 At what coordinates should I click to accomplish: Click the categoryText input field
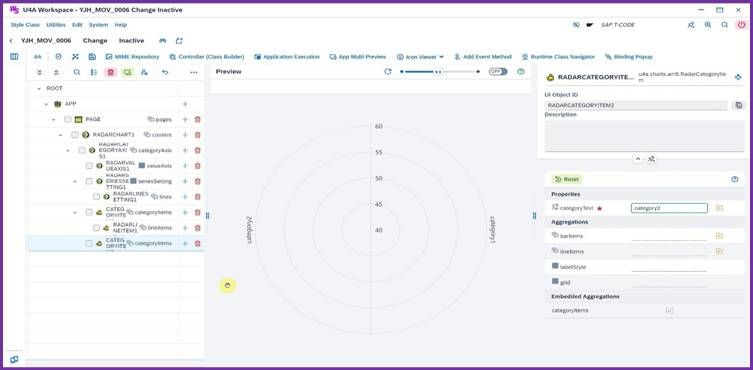pos(669,208)
